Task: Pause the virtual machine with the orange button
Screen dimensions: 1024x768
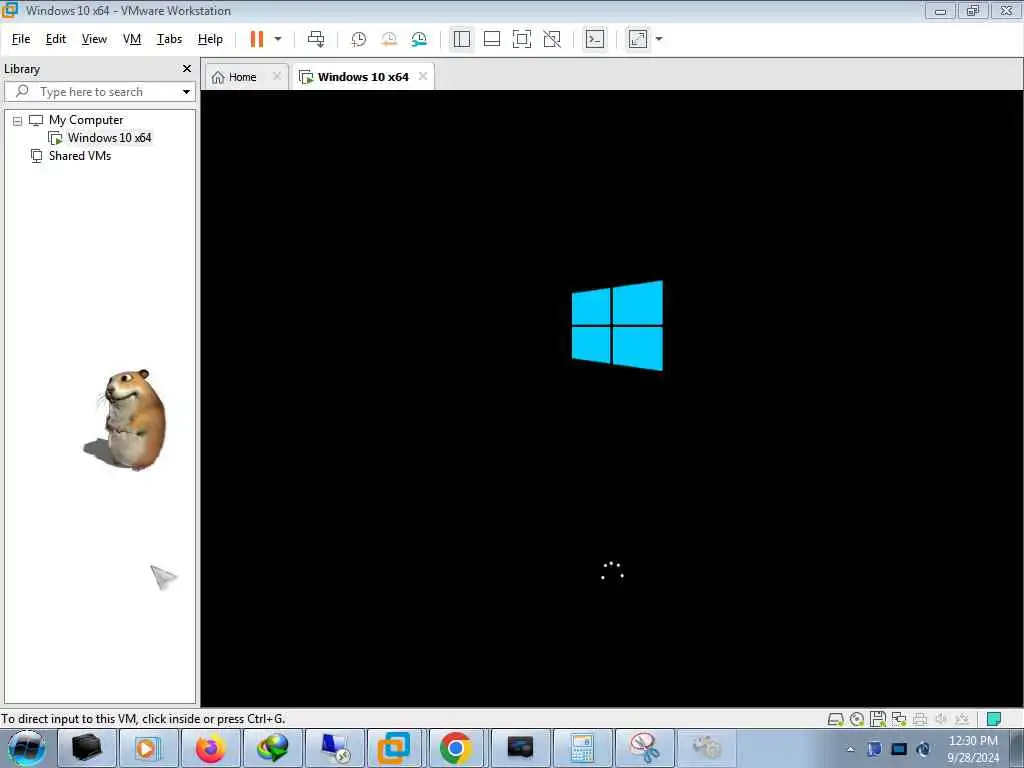Action: pyautogui.click(x=257, y=39)
